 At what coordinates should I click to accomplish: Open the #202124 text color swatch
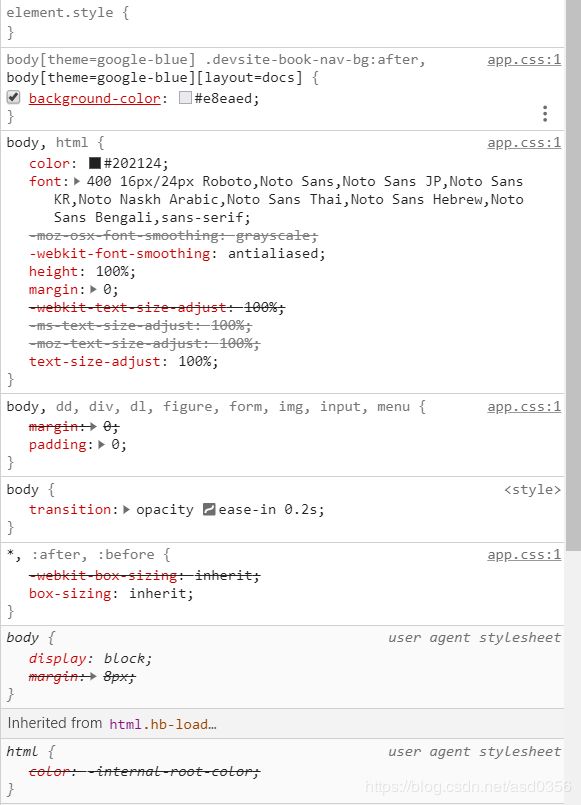[94, 163]
